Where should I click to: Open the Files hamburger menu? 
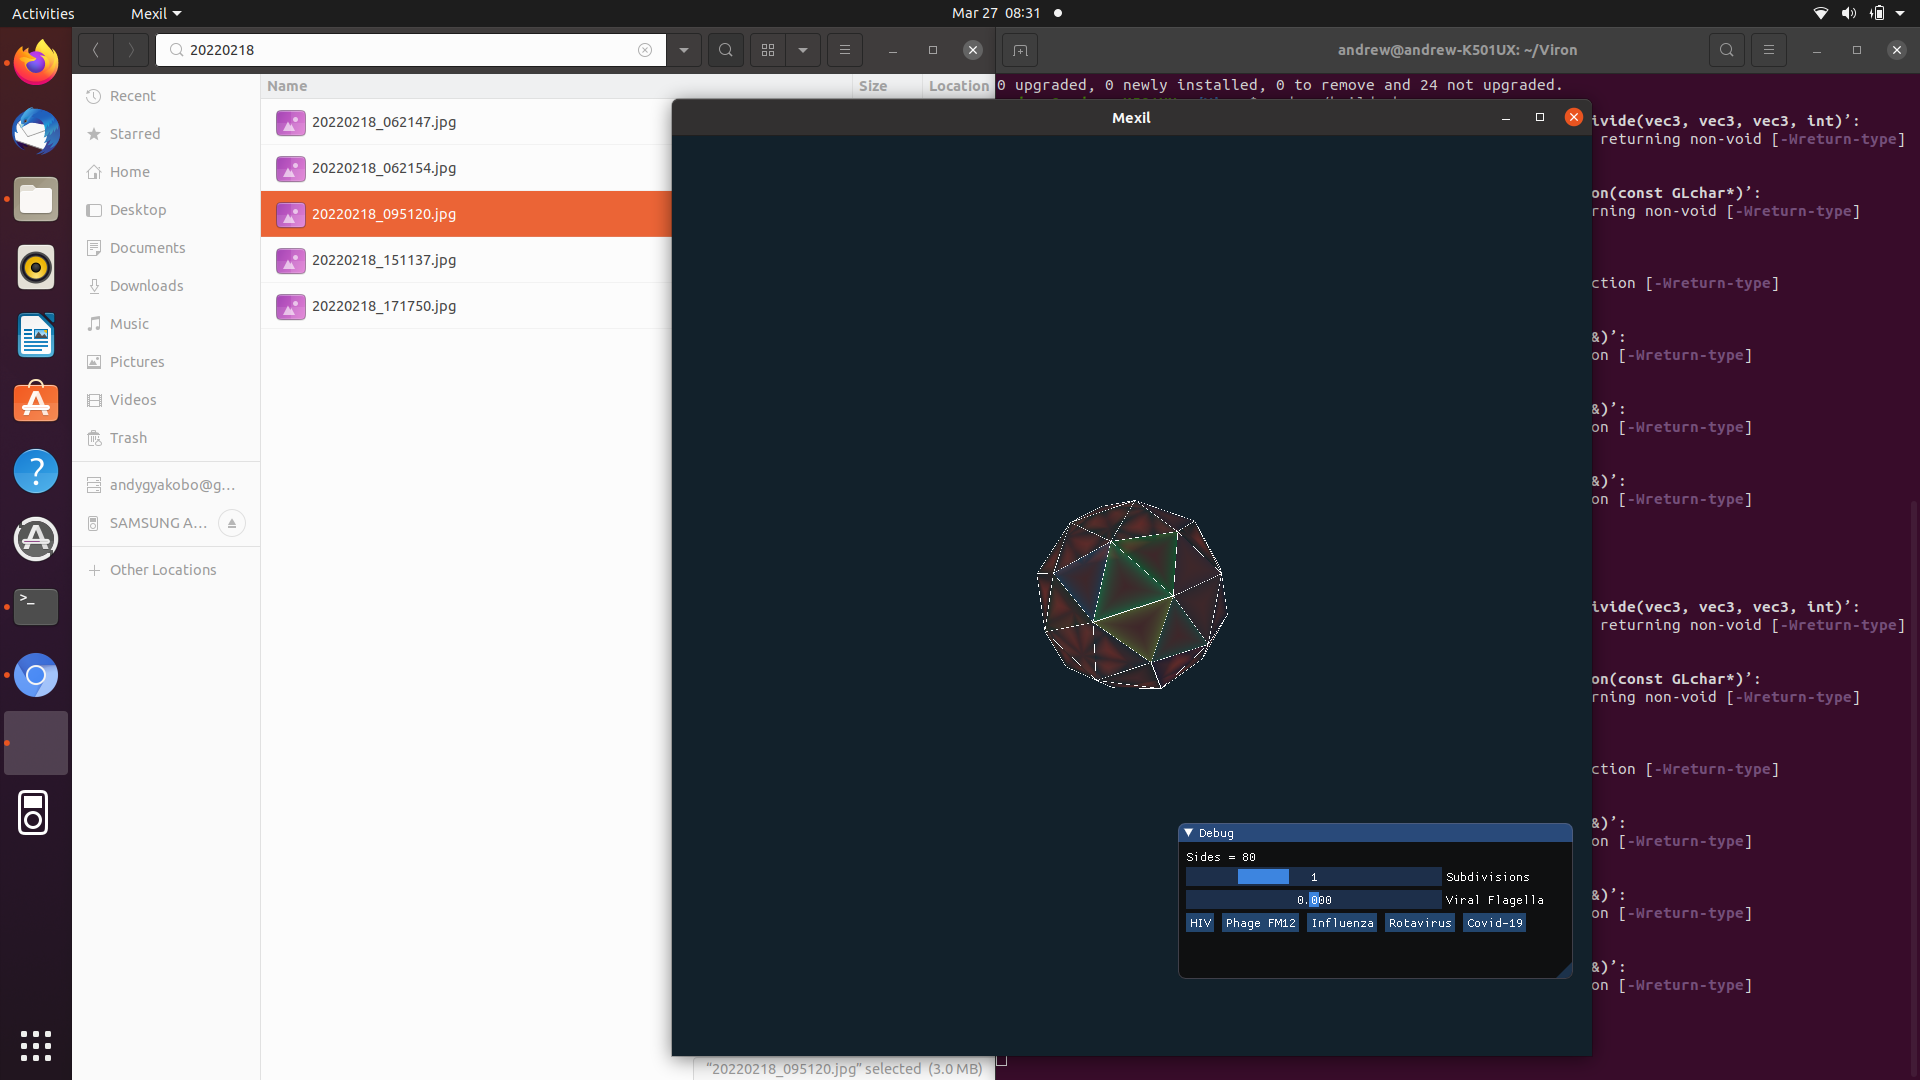pos(845,50)
